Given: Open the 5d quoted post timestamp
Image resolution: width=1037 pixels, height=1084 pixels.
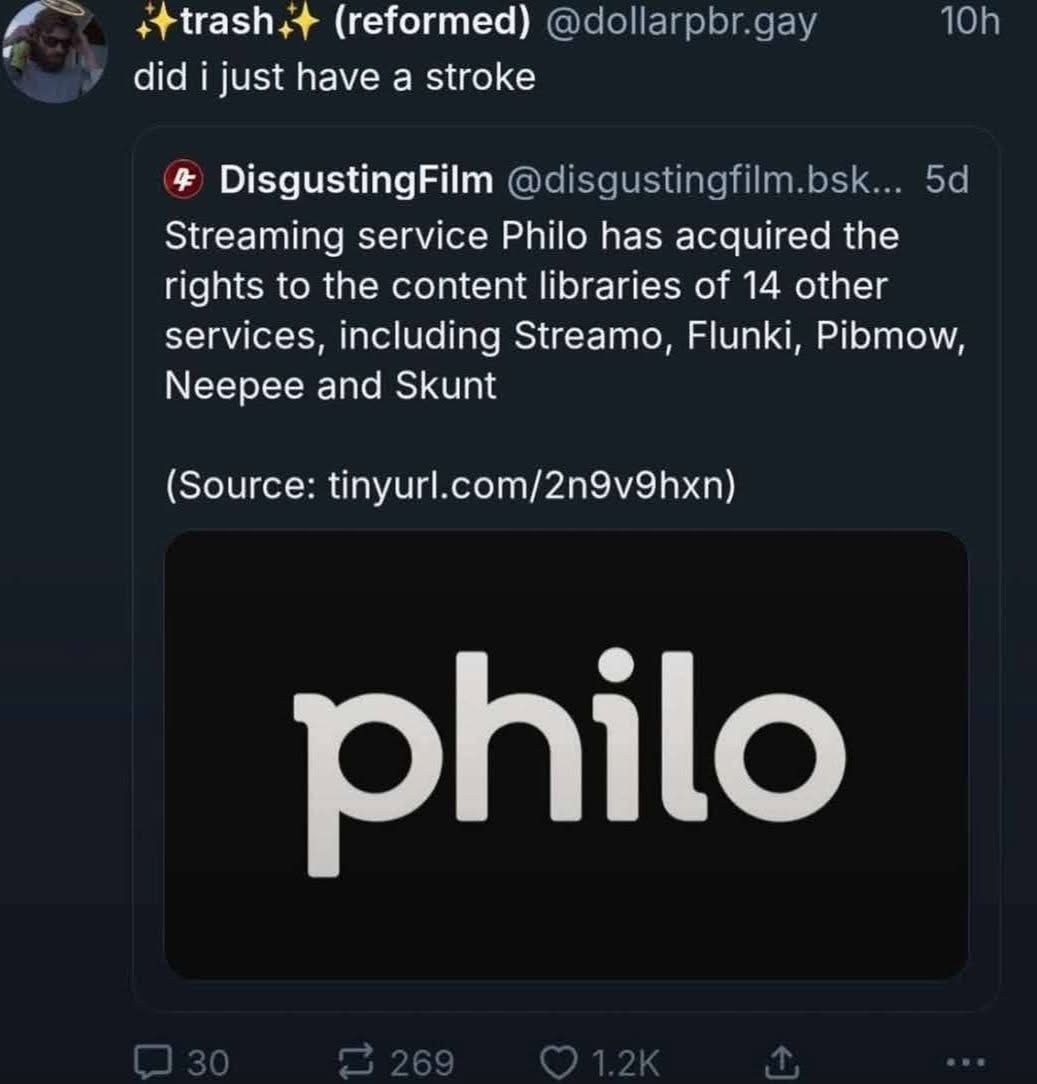Looking at the screenshot, I should coord(946,180).
